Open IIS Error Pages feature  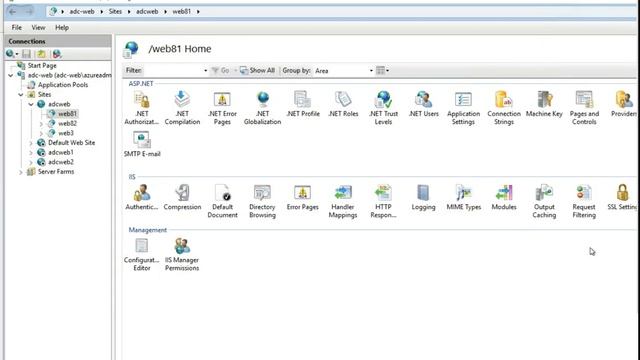click(x=302, y=198)
